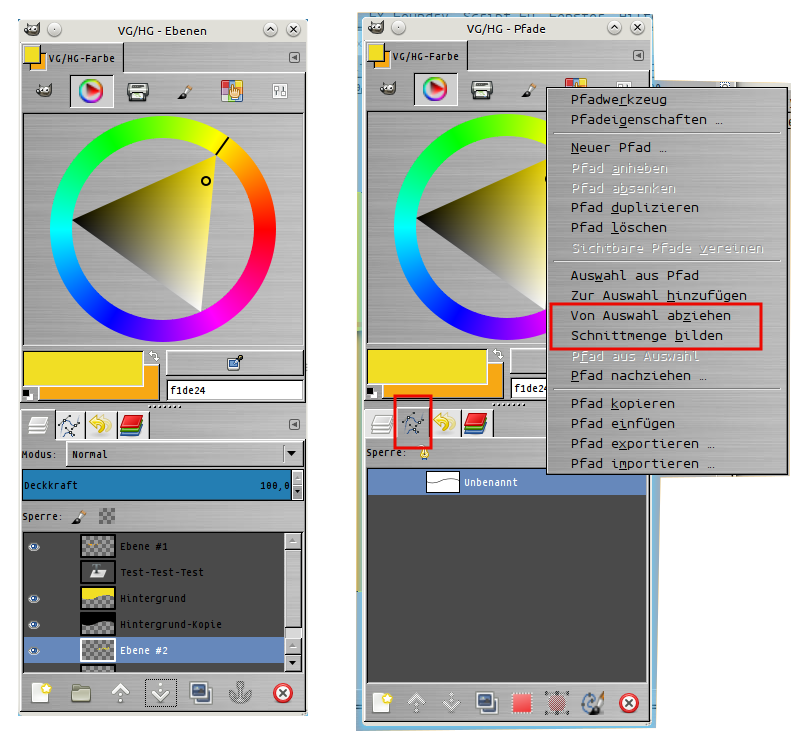The image size is (807, 747).
Task: Convert selection to path in Pfade window
Action: coord(557,703)
